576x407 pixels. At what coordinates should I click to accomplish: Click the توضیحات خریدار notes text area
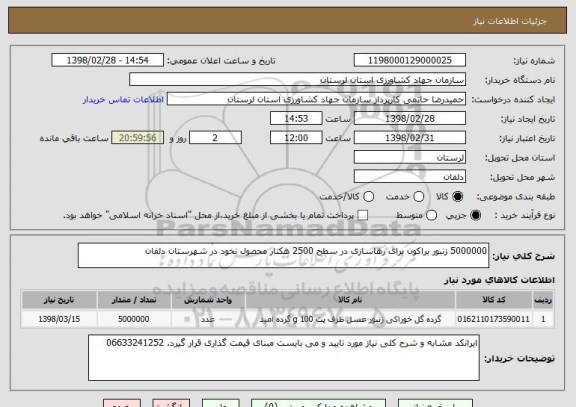pos(284,357)
